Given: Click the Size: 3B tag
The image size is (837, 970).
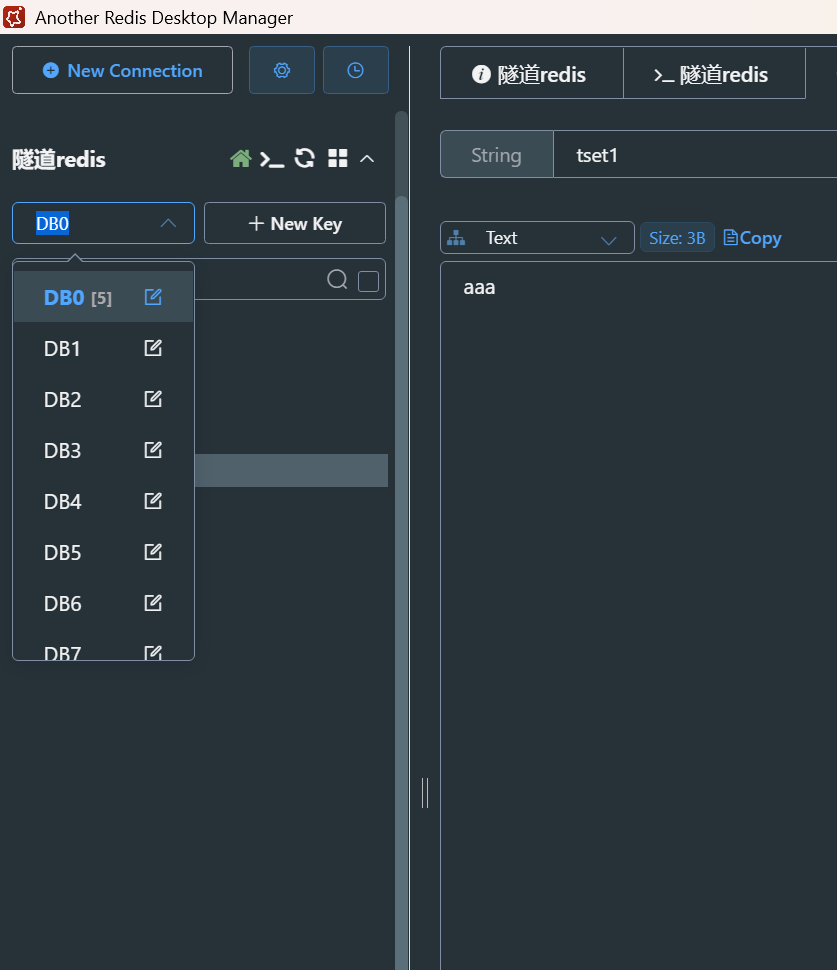Looking at the screenshot, I should tap(677, 238).
